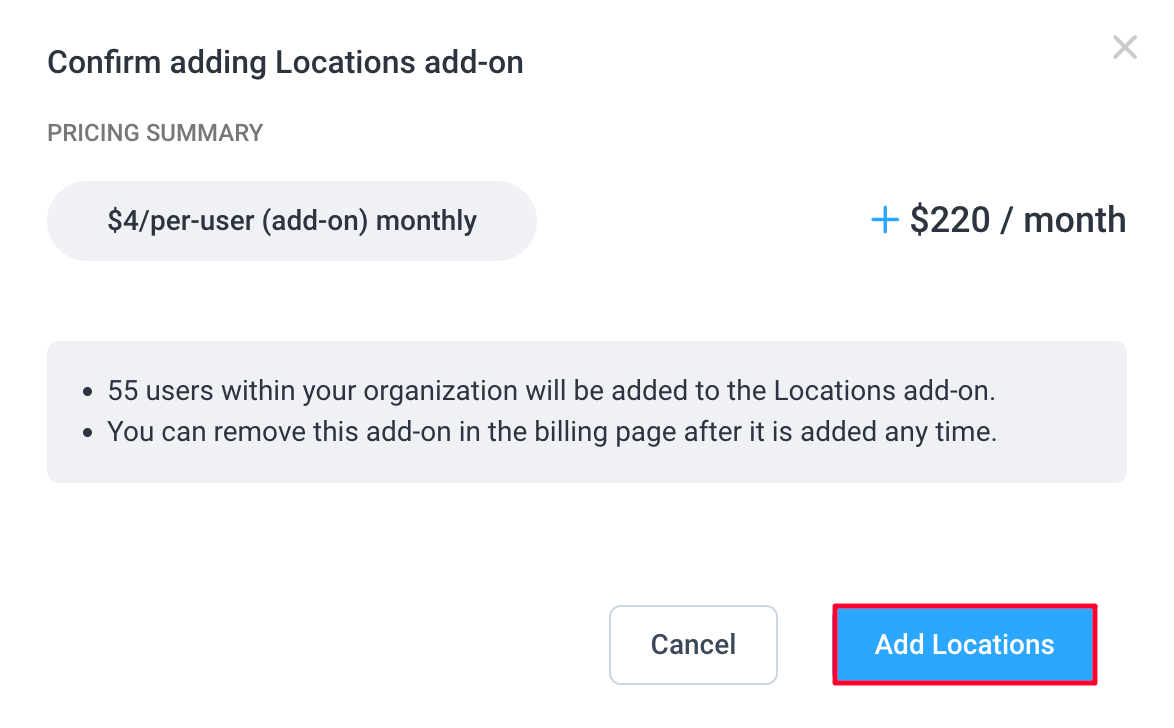Click the PRICING SUMMARY label

(155, 133)
